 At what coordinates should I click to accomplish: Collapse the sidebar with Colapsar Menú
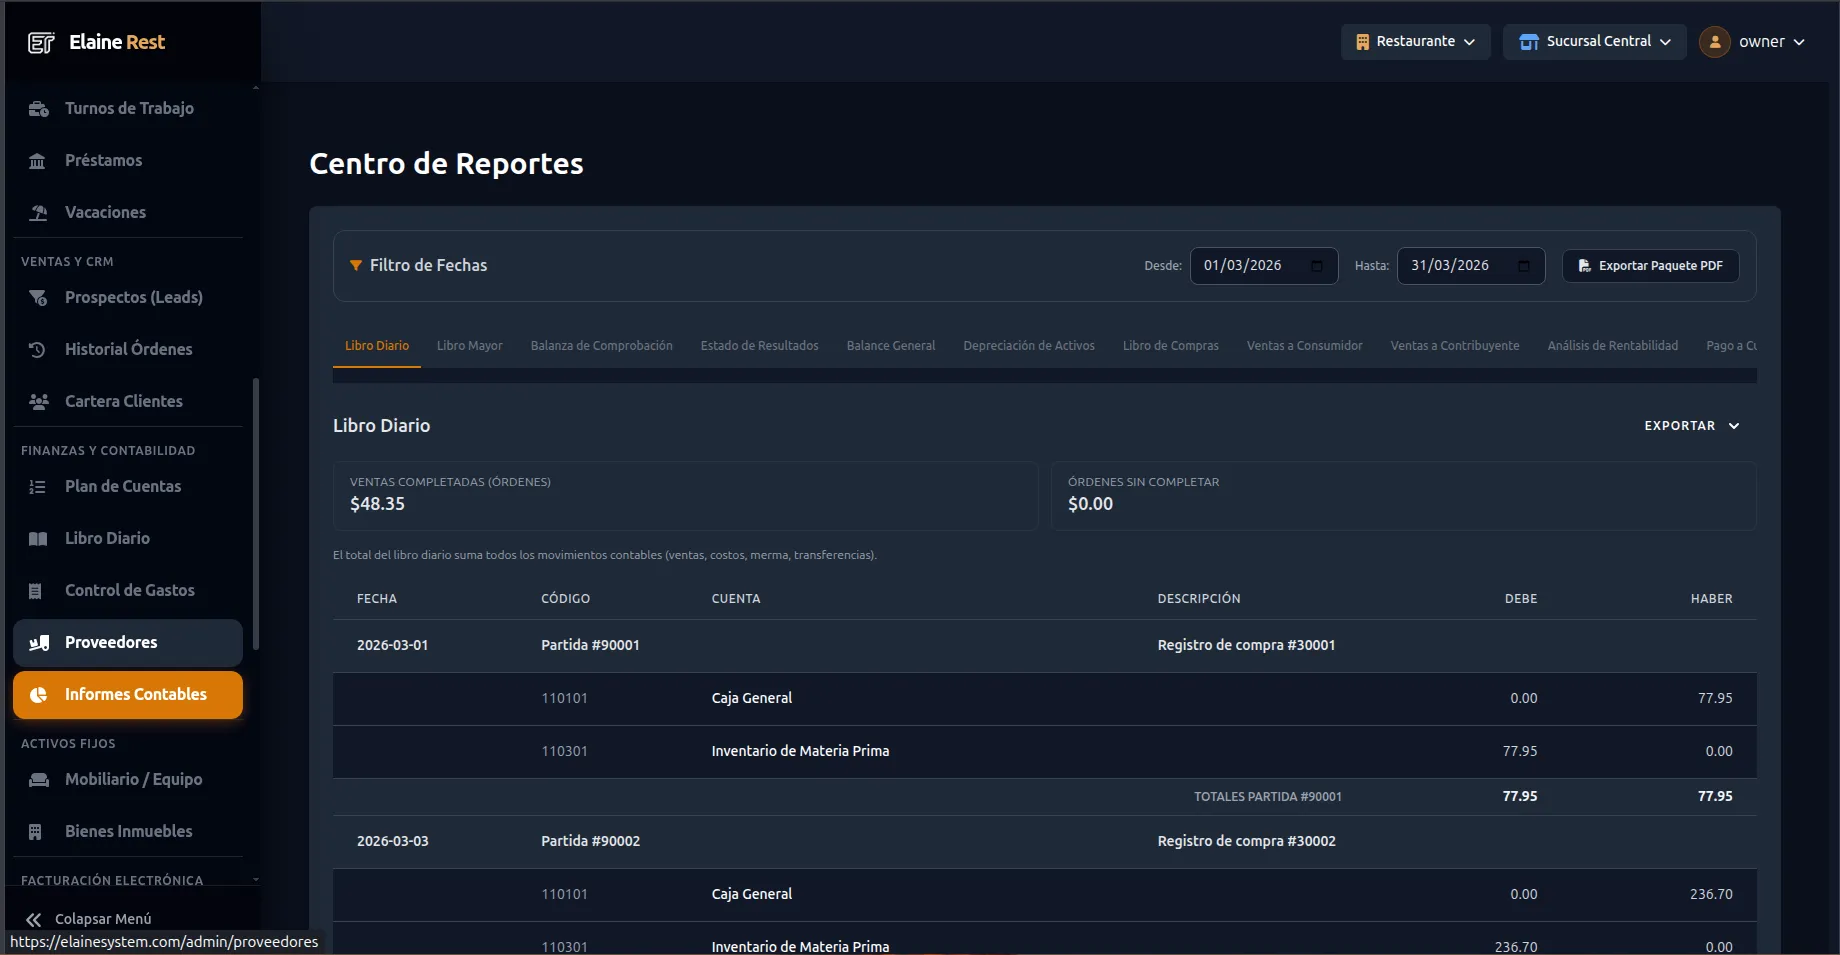90,920
